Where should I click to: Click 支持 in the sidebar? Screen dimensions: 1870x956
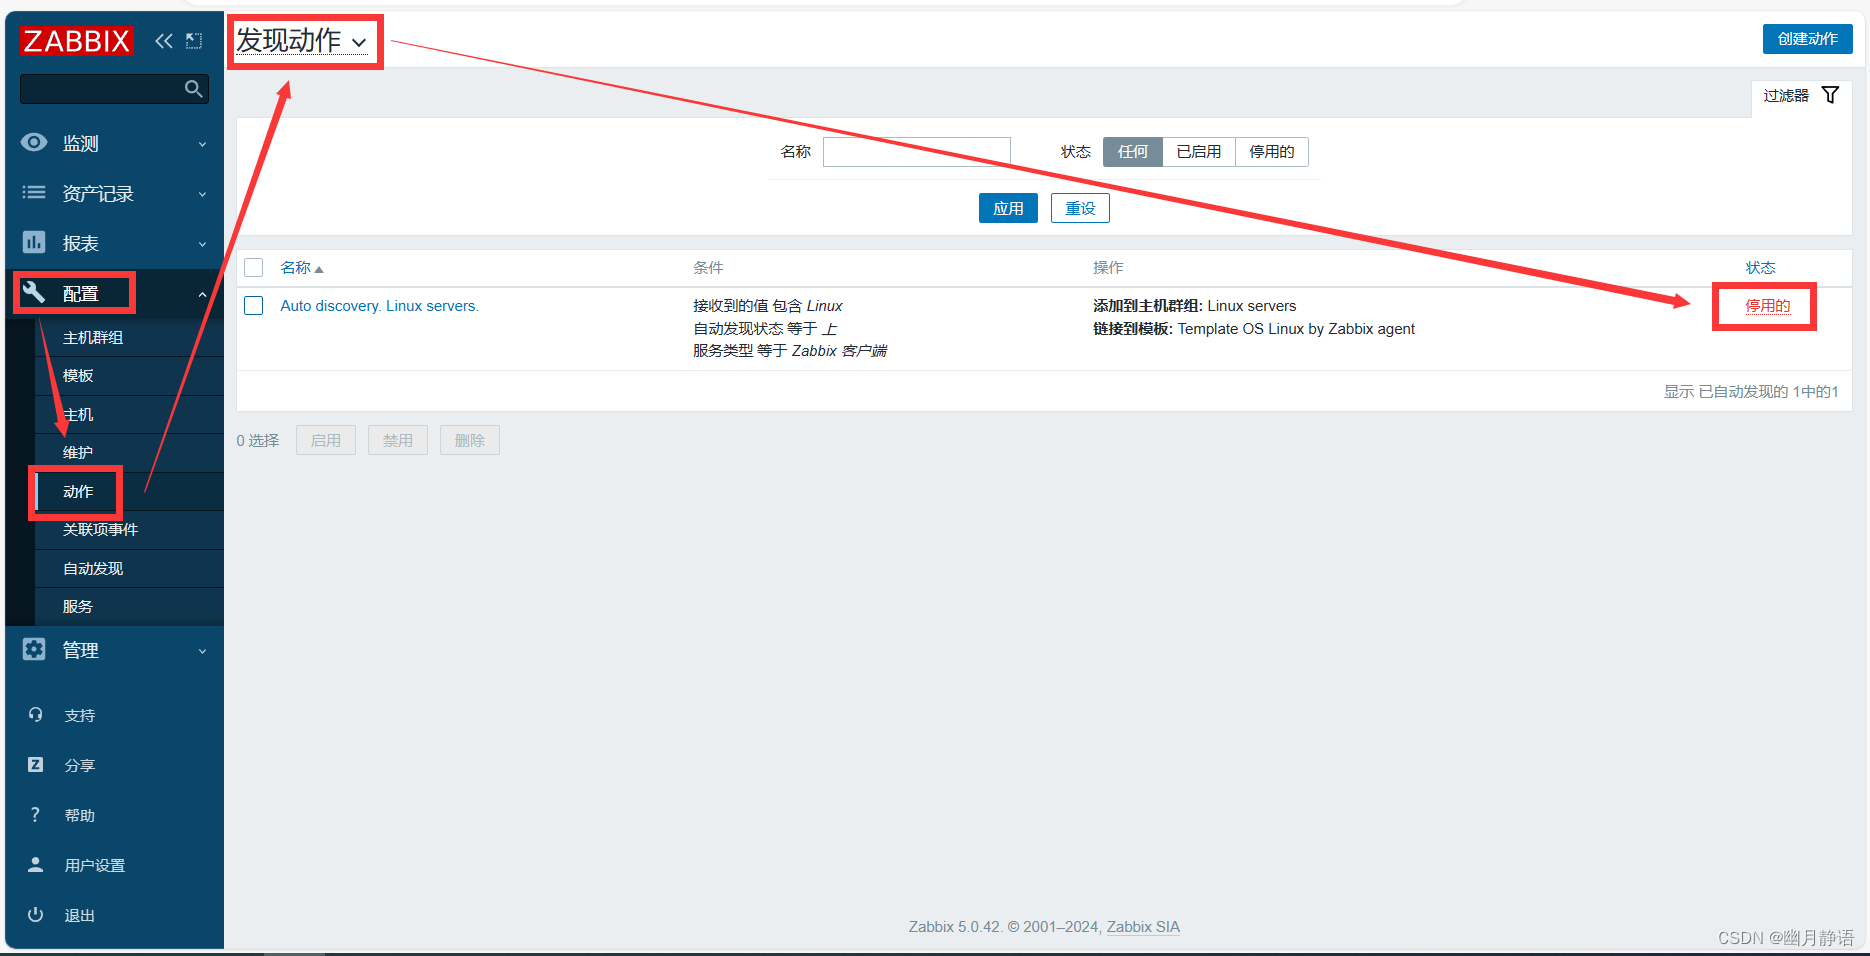click(x=80, y=716)
